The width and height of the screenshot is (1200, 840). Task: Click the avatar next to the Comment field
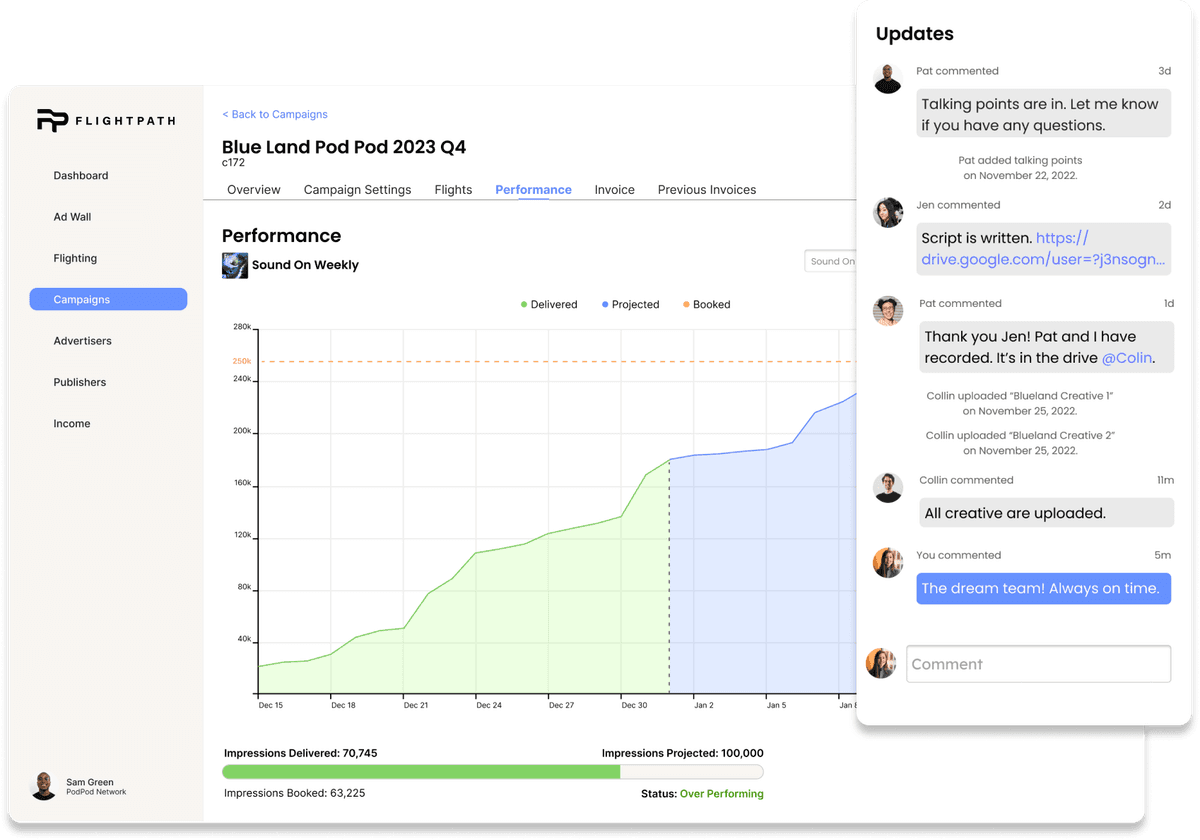click(x=881, y=663)
